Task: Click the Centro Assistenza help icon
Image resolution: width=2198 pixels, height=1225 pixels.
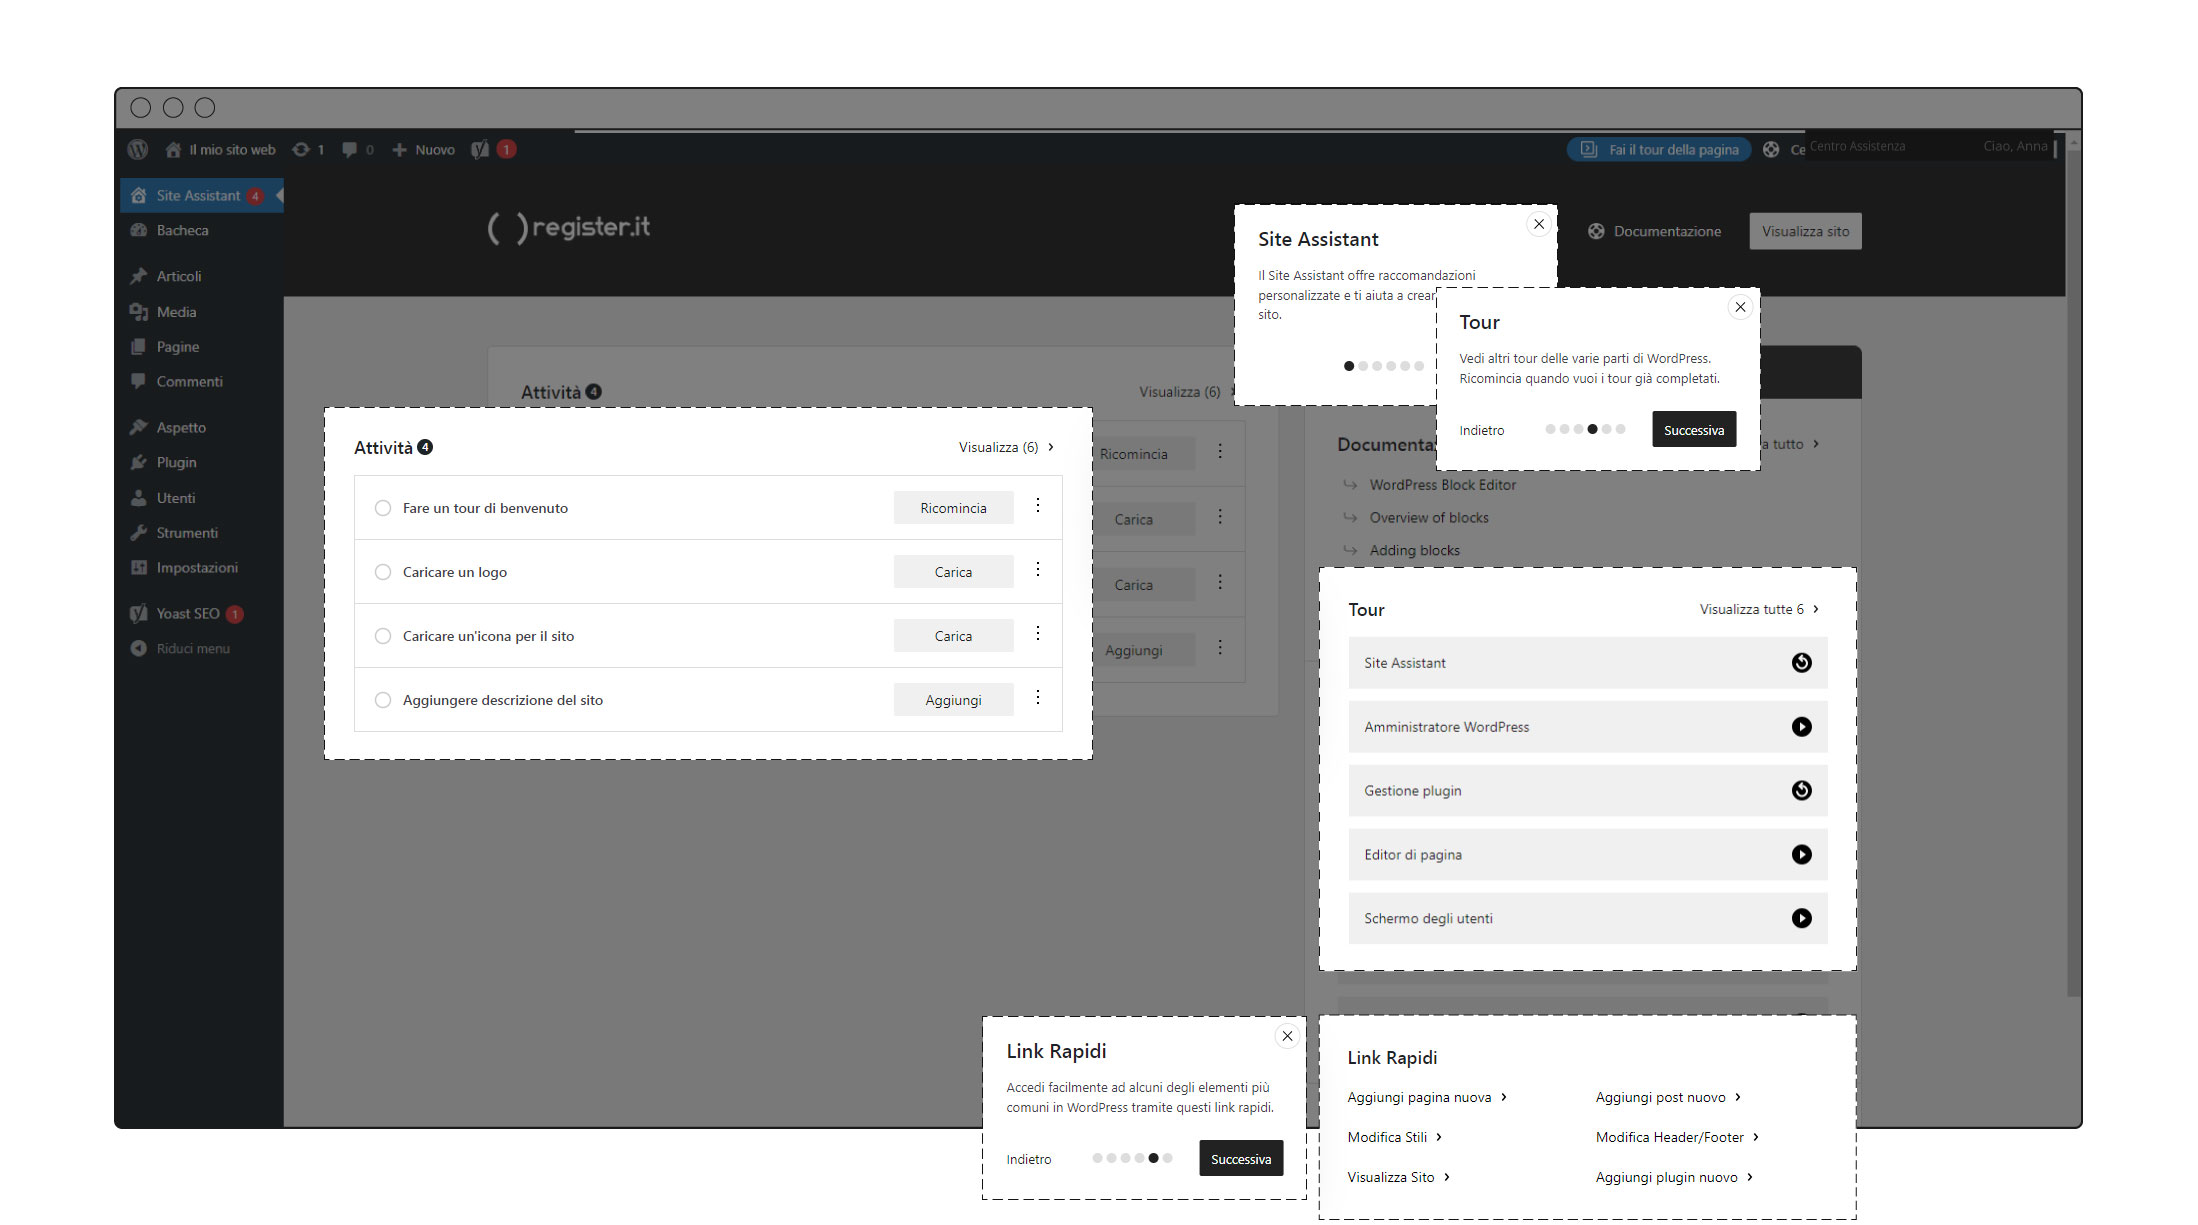Action: pos(1771,150)
